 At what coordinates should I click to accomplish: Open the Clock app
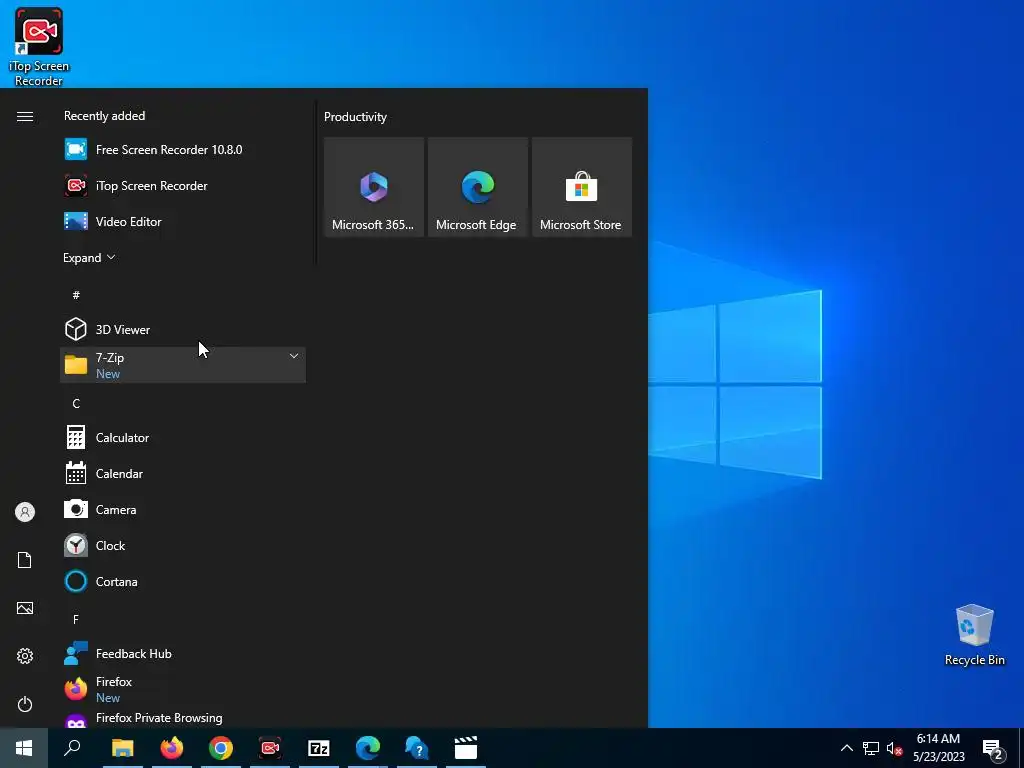pos(183,545)
